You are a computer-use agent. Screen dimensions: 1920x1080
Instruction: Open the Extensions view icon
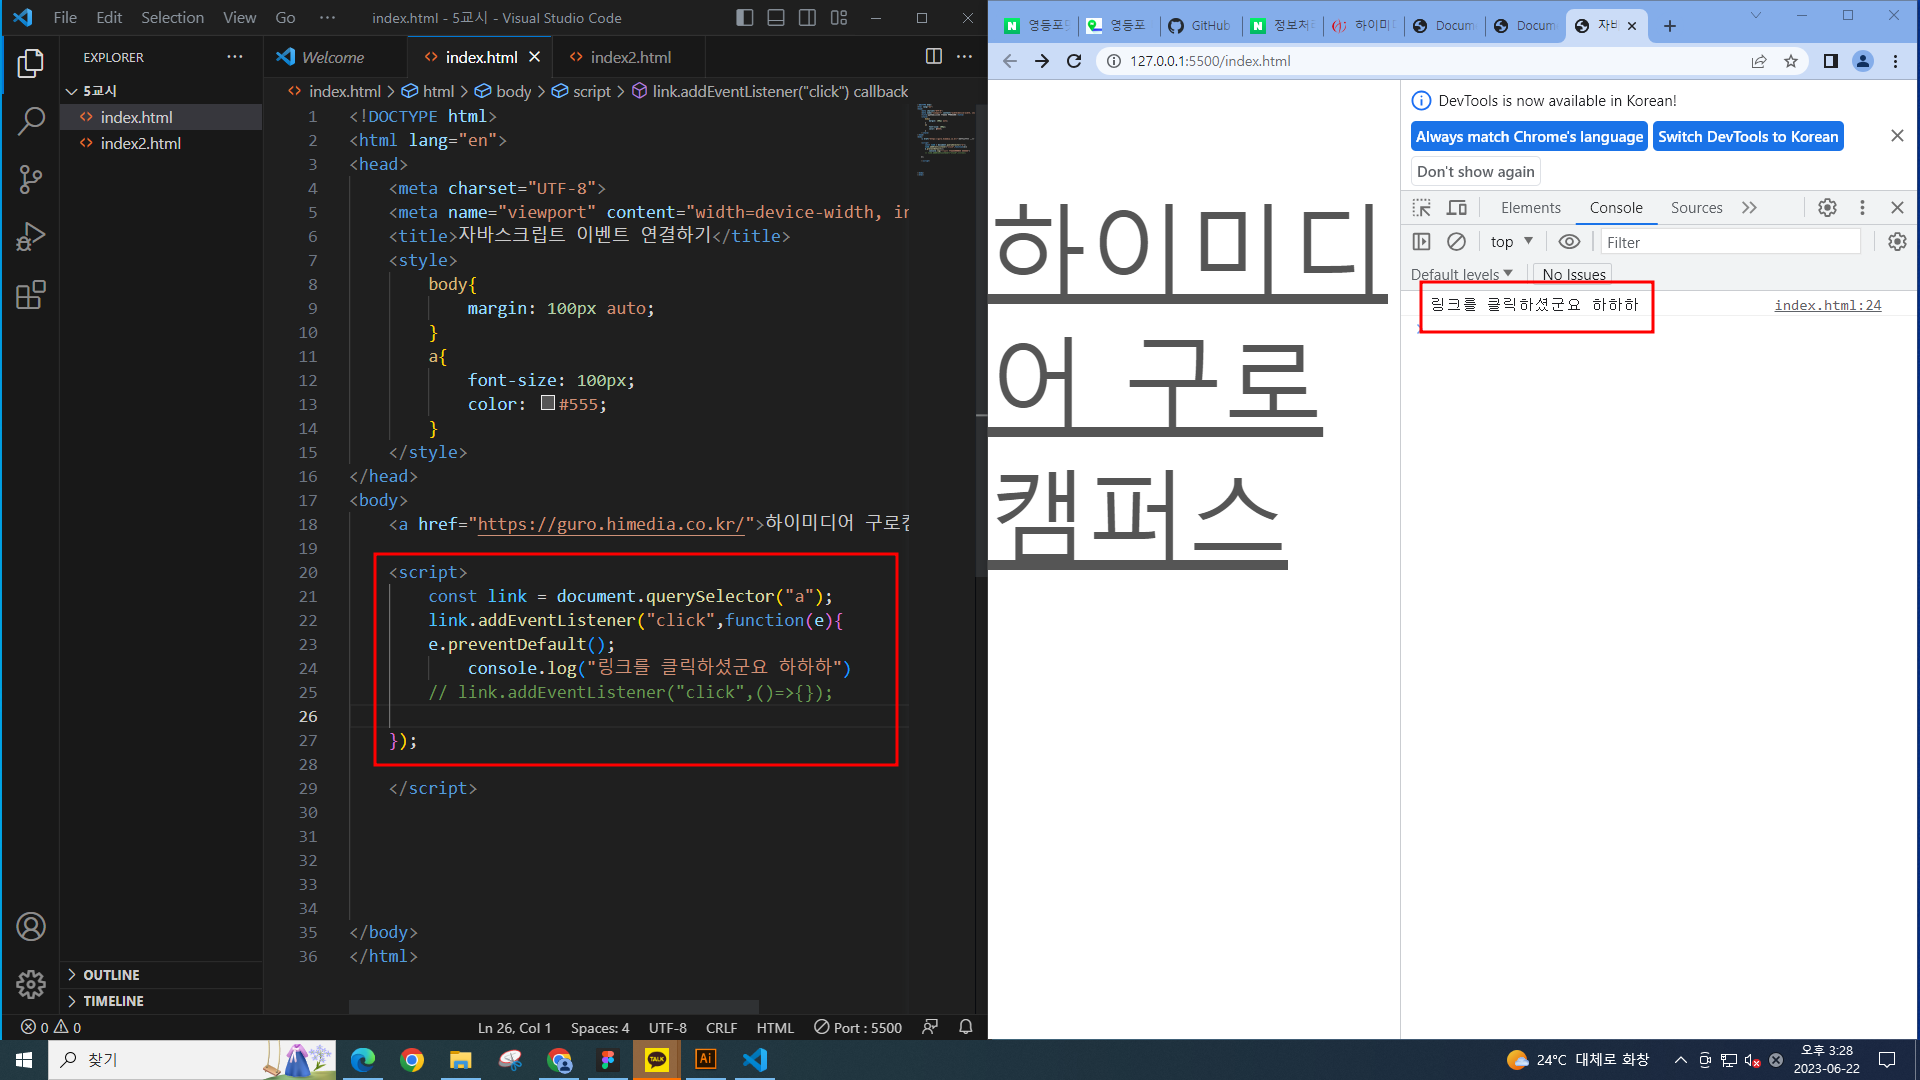point(31,295)
